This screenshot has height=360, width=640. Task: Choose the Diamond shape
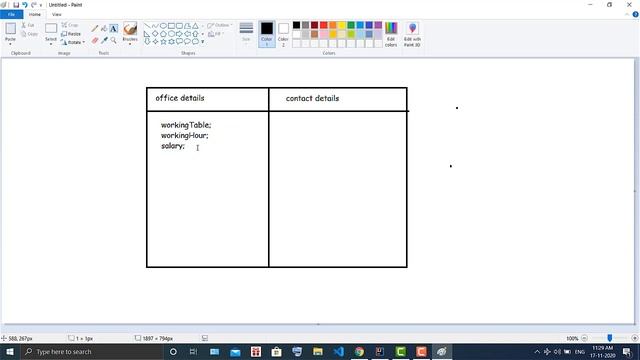[155, 33]
